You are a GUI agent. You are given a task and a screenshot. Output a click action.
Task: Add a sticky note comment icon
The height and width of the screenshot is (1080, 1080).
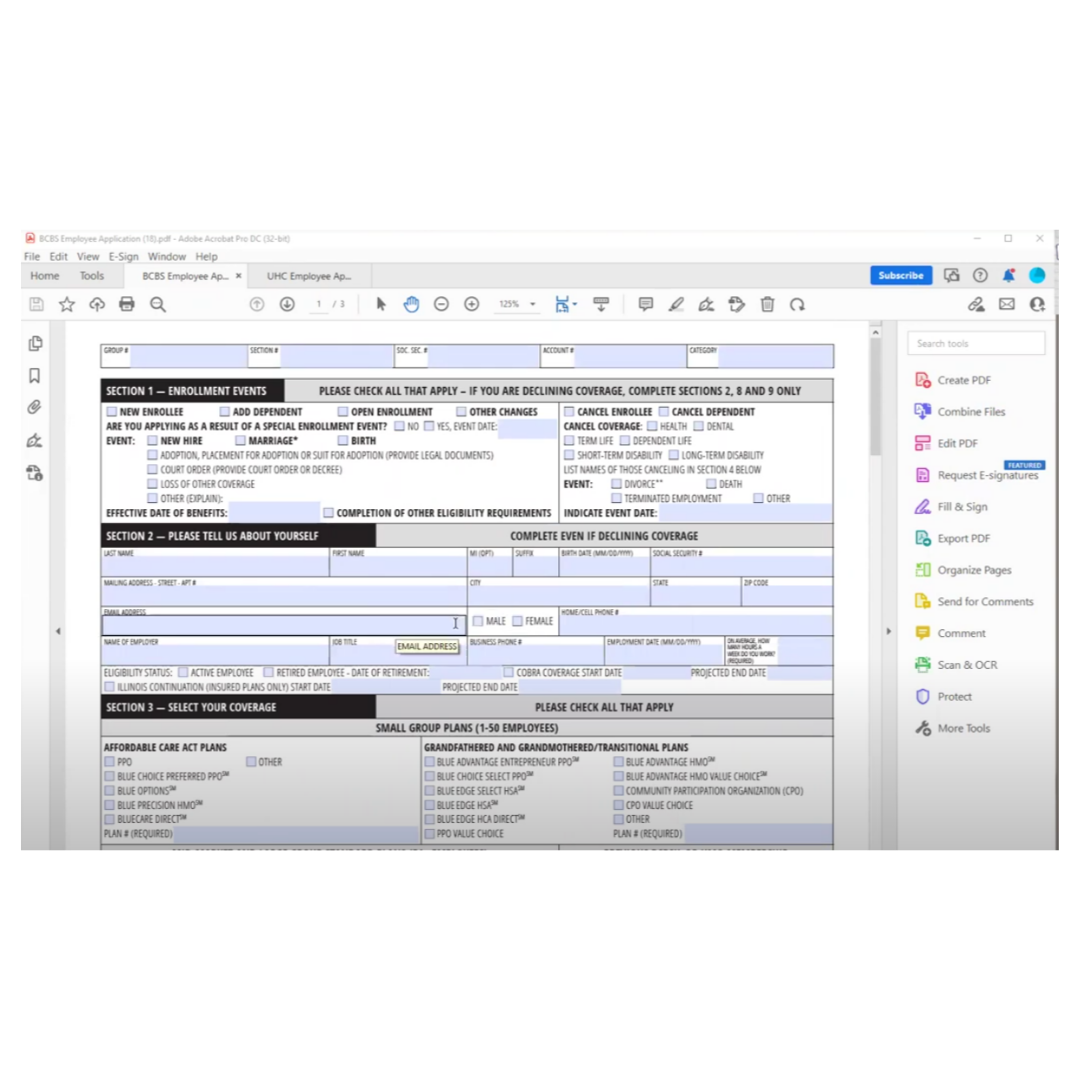pos(645,304)
